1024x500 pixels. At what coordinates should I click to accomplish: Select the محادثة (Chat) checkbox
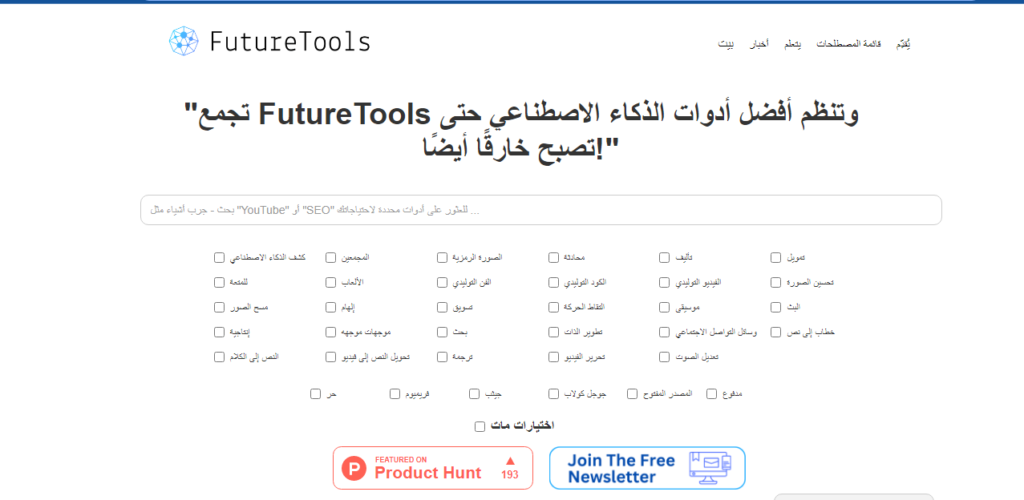[x=554, y=258]
